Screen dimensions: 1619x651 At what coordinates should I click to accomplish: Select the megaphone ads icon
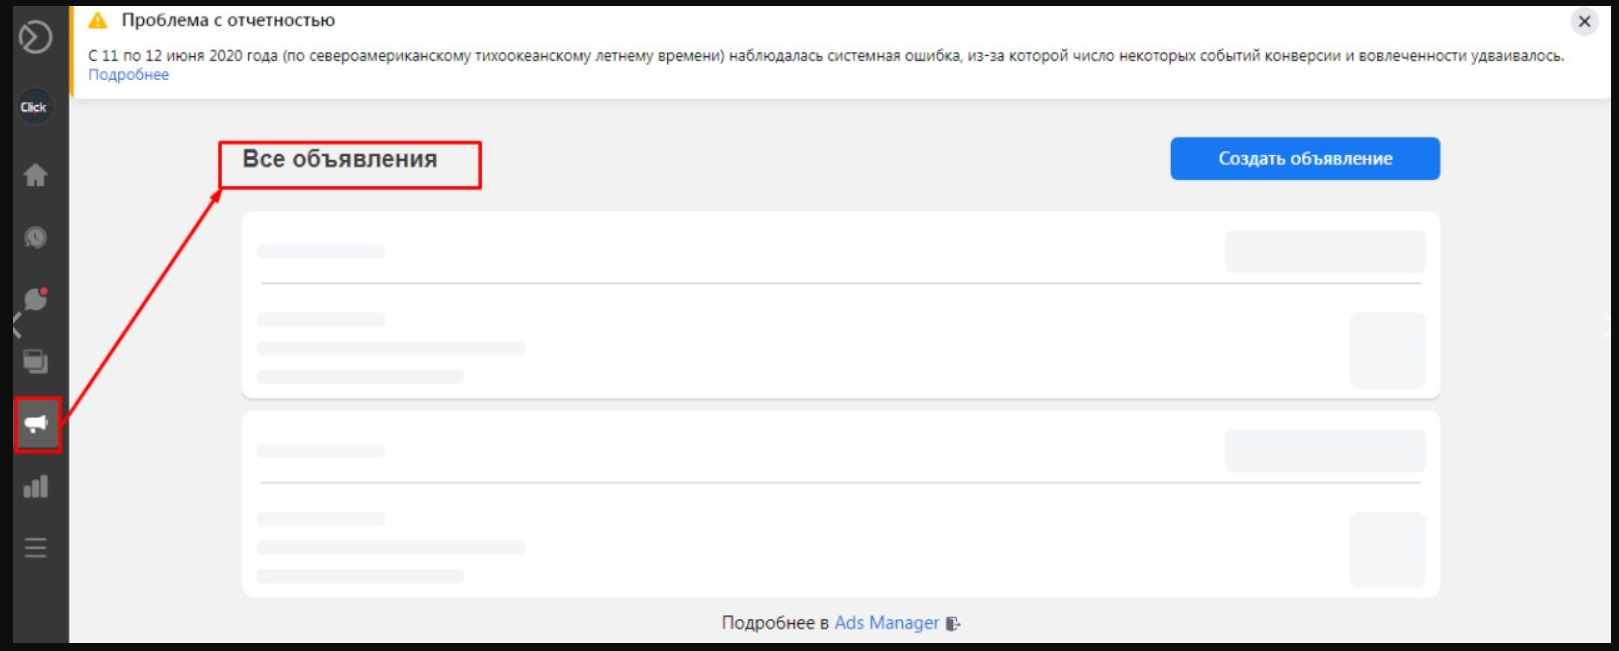(x=36, y=424)
